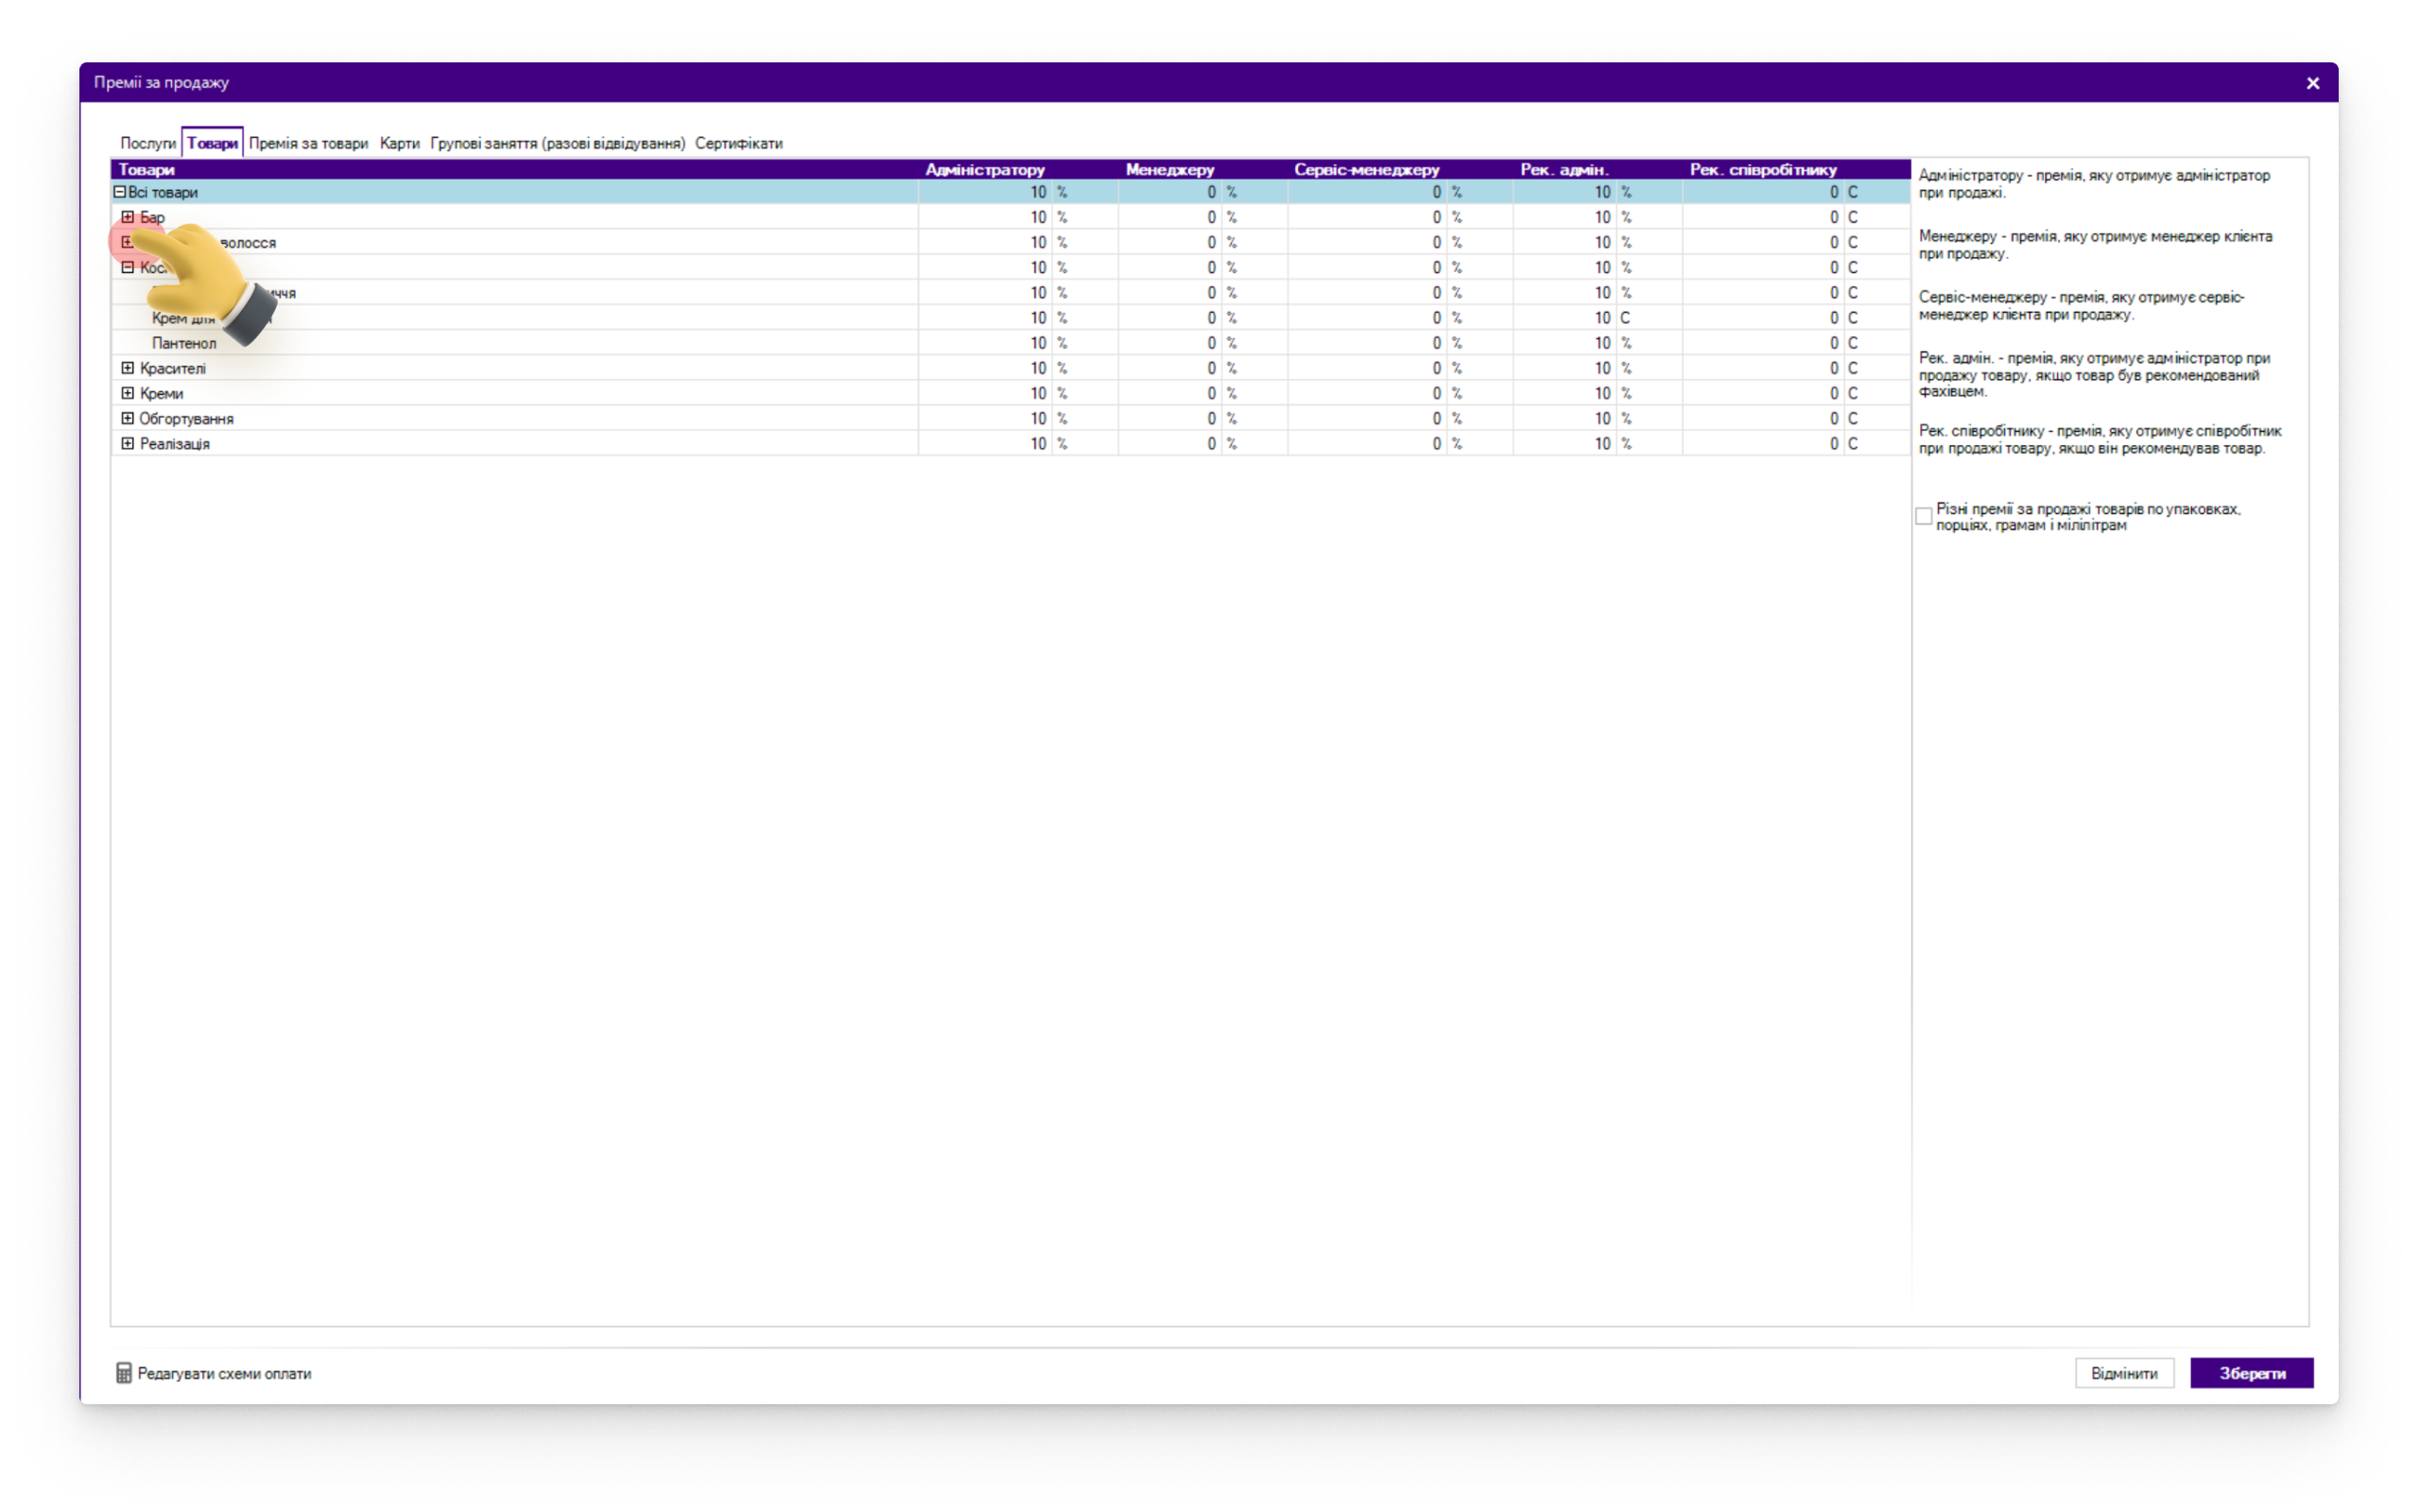
Task: Select the Красителі row label
Action: coord(173,368)
